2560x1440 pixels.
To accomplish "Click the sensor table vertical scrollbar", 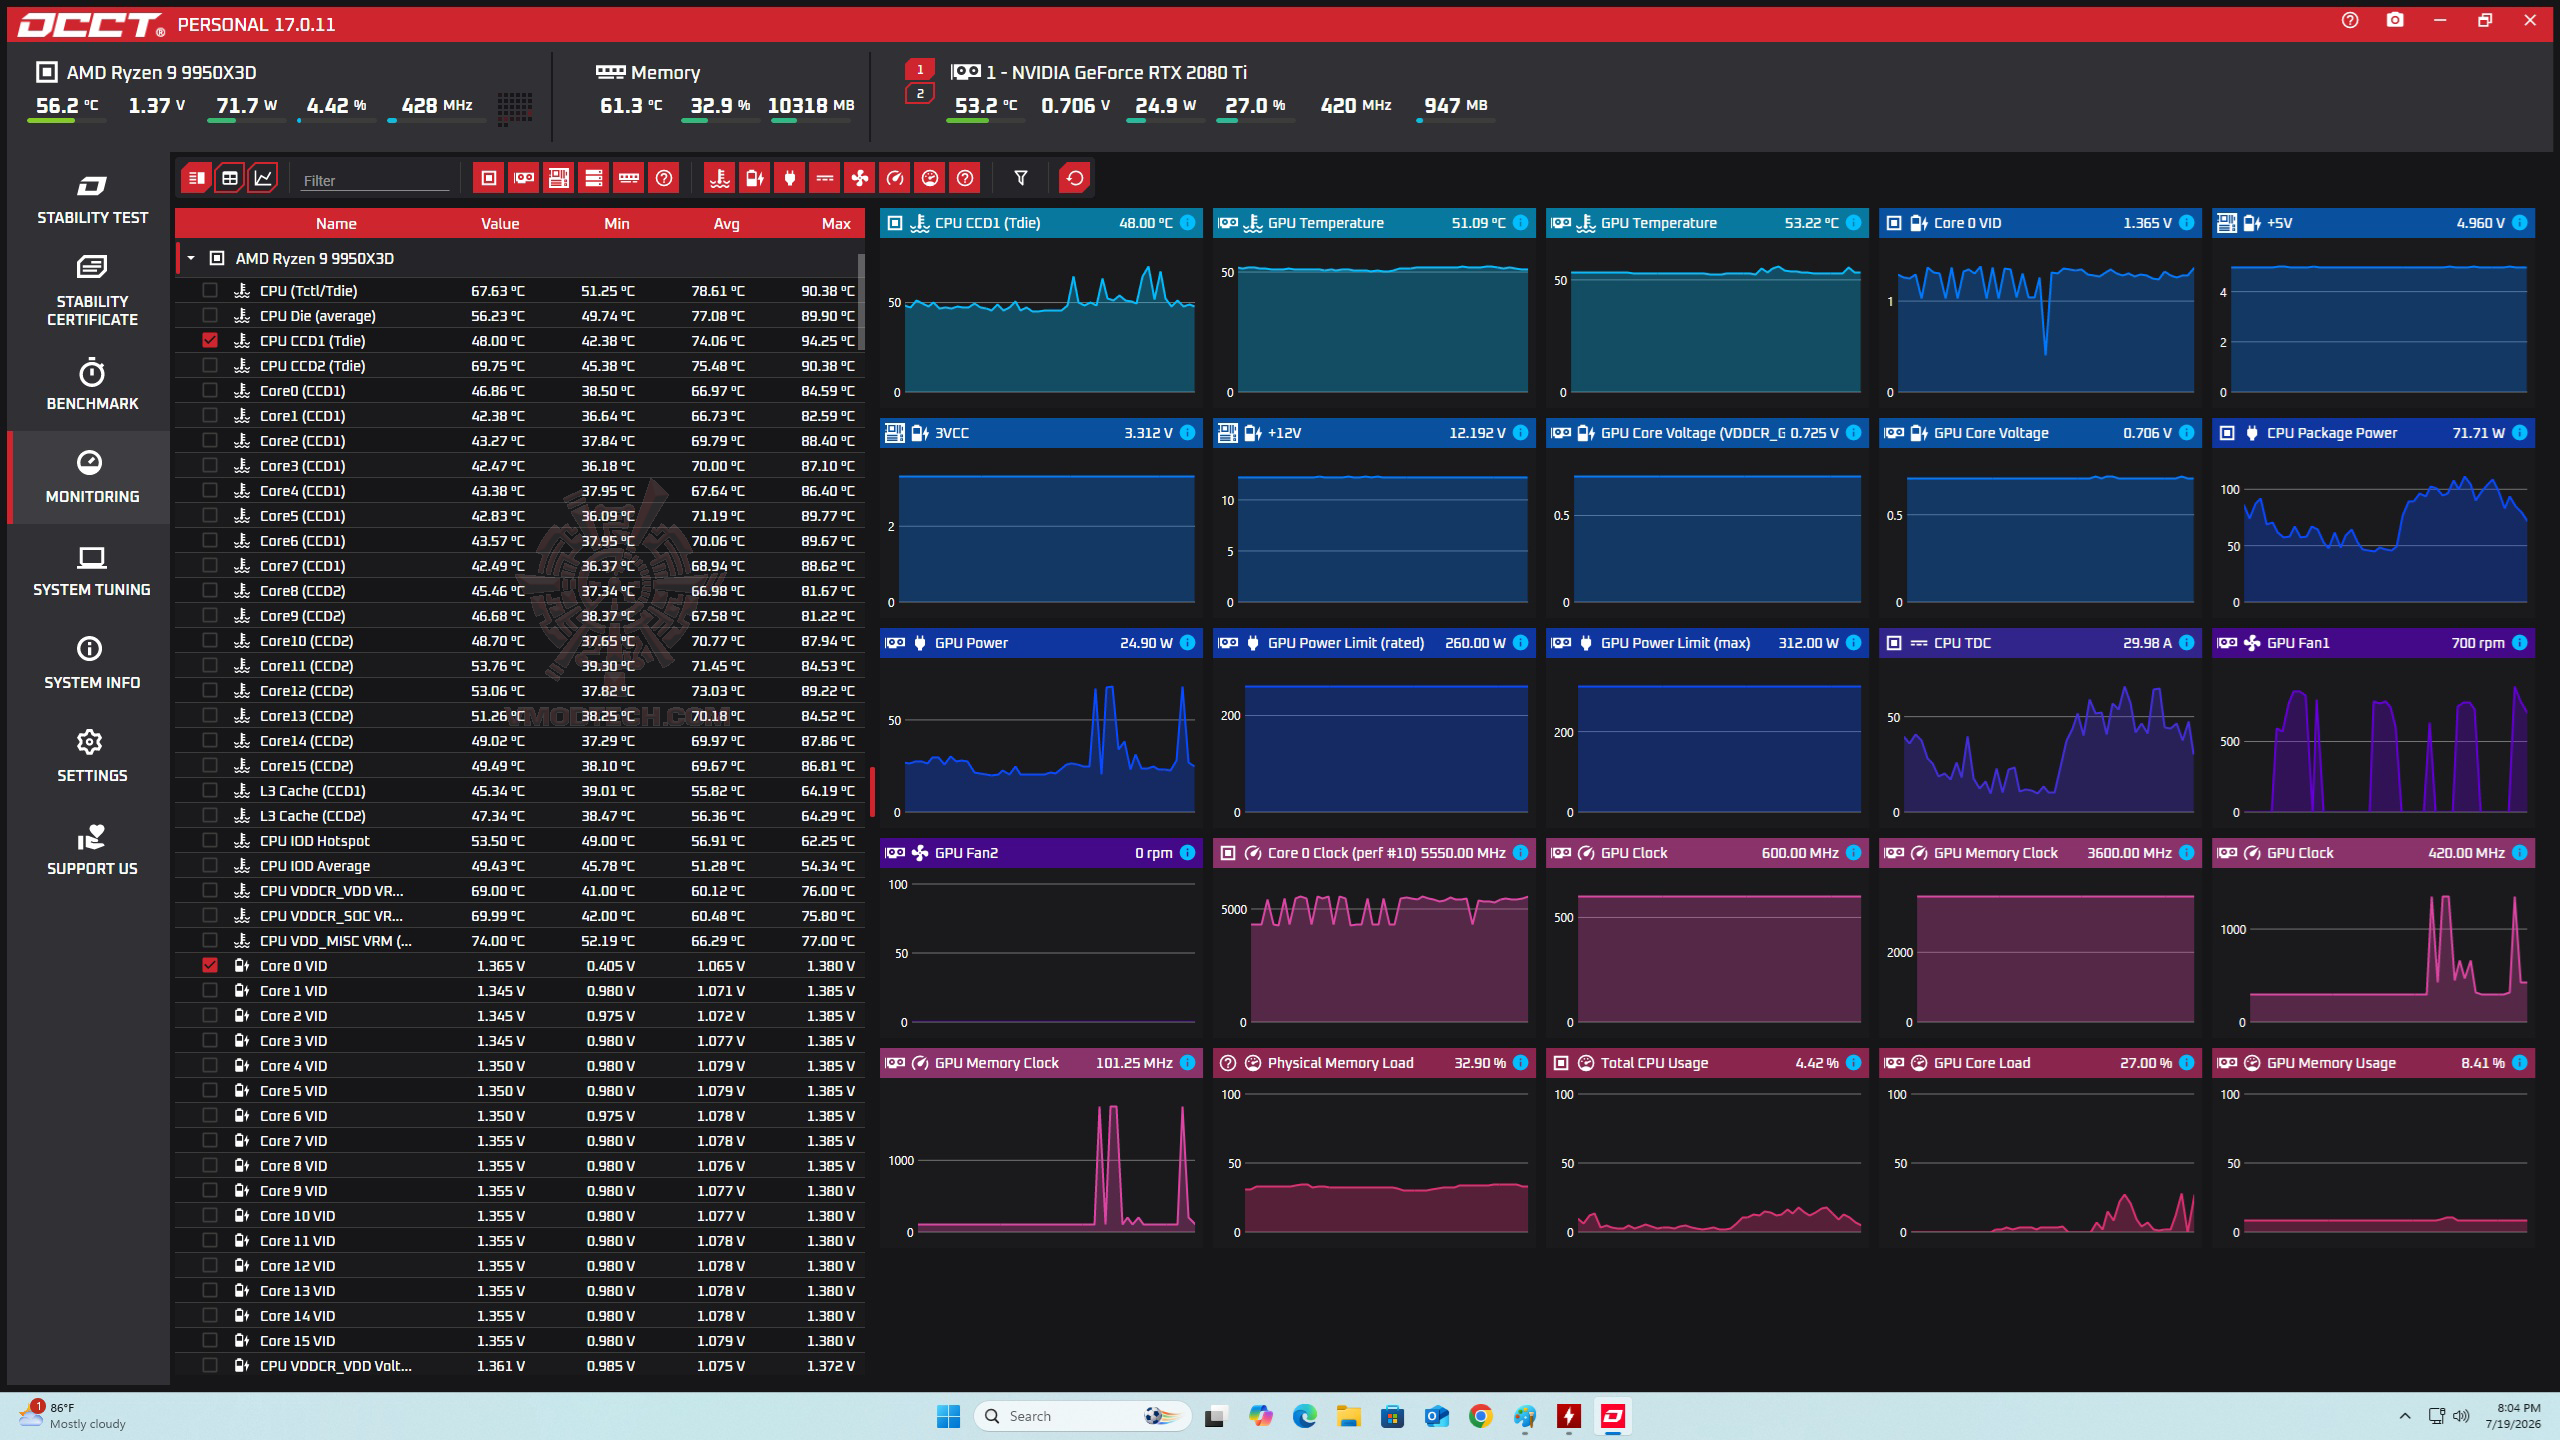I will (x=861, y=300).
